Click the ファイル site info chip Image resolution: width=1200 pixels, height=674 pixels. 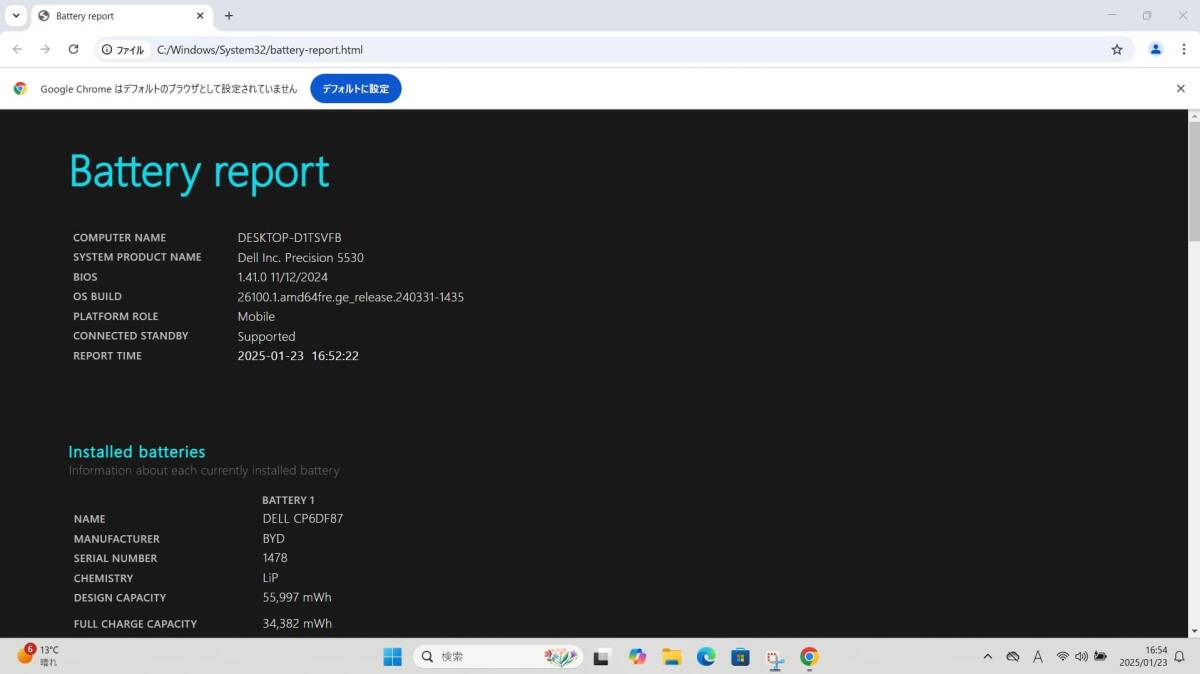pos(123,49)
